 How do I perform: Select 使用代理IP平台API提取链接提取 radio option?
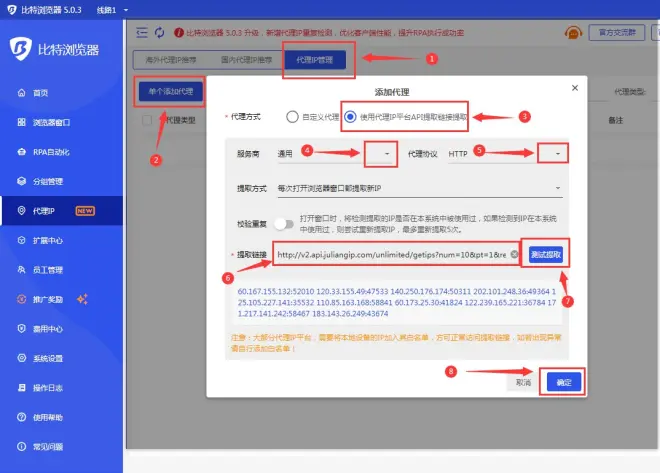tap(350, 116)
